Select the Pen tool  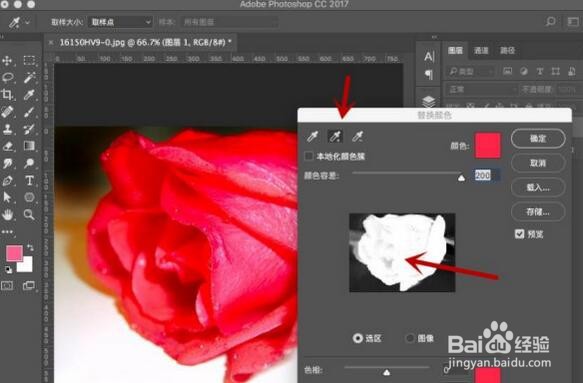click(7, 181)
